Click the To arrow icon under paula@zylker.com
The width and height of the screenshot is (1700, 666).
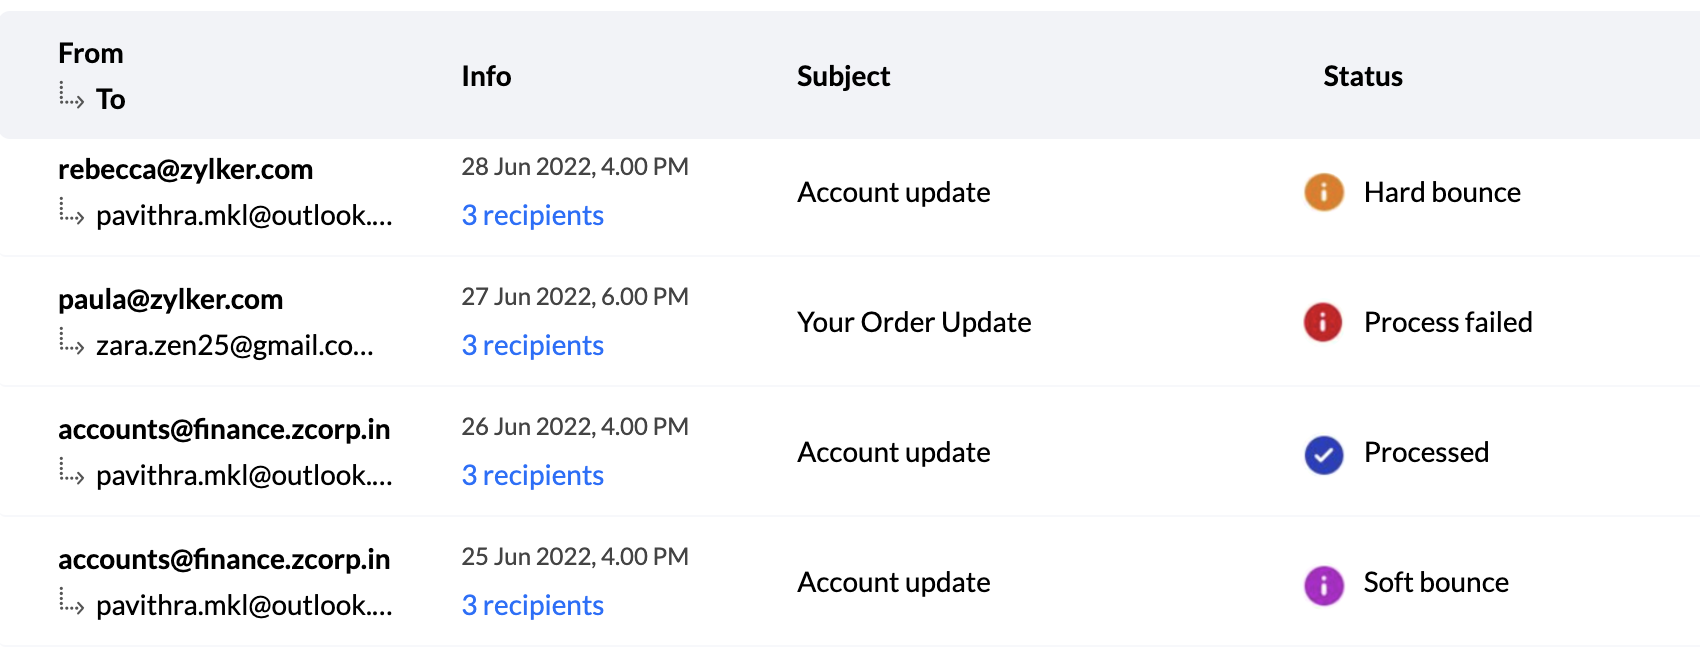click(x=71, y=342)
